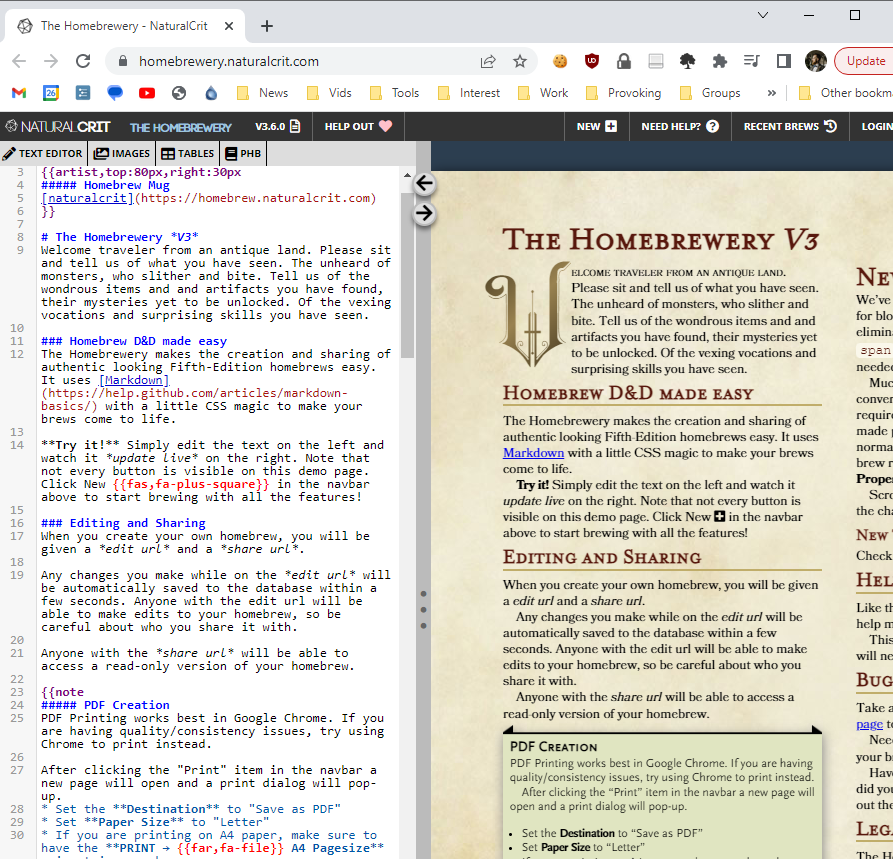Click the forward navigation arrow in Chrome
The height and width of the screenshot is (859, 893).
[x=51, y=61]
